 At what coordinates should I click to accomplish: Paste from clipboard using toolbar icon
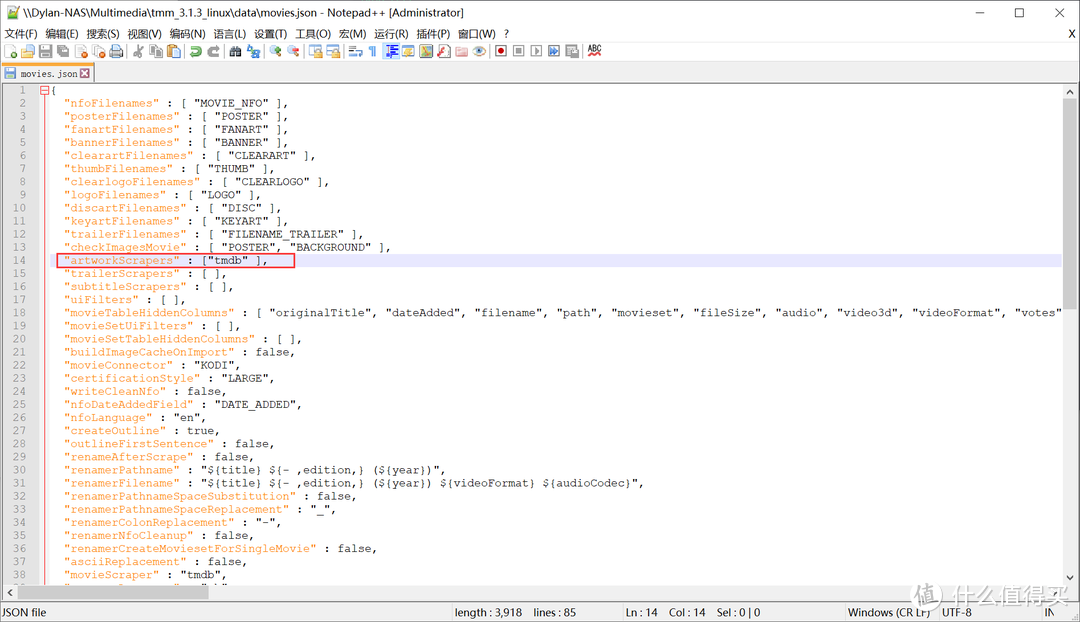[174, 51]
